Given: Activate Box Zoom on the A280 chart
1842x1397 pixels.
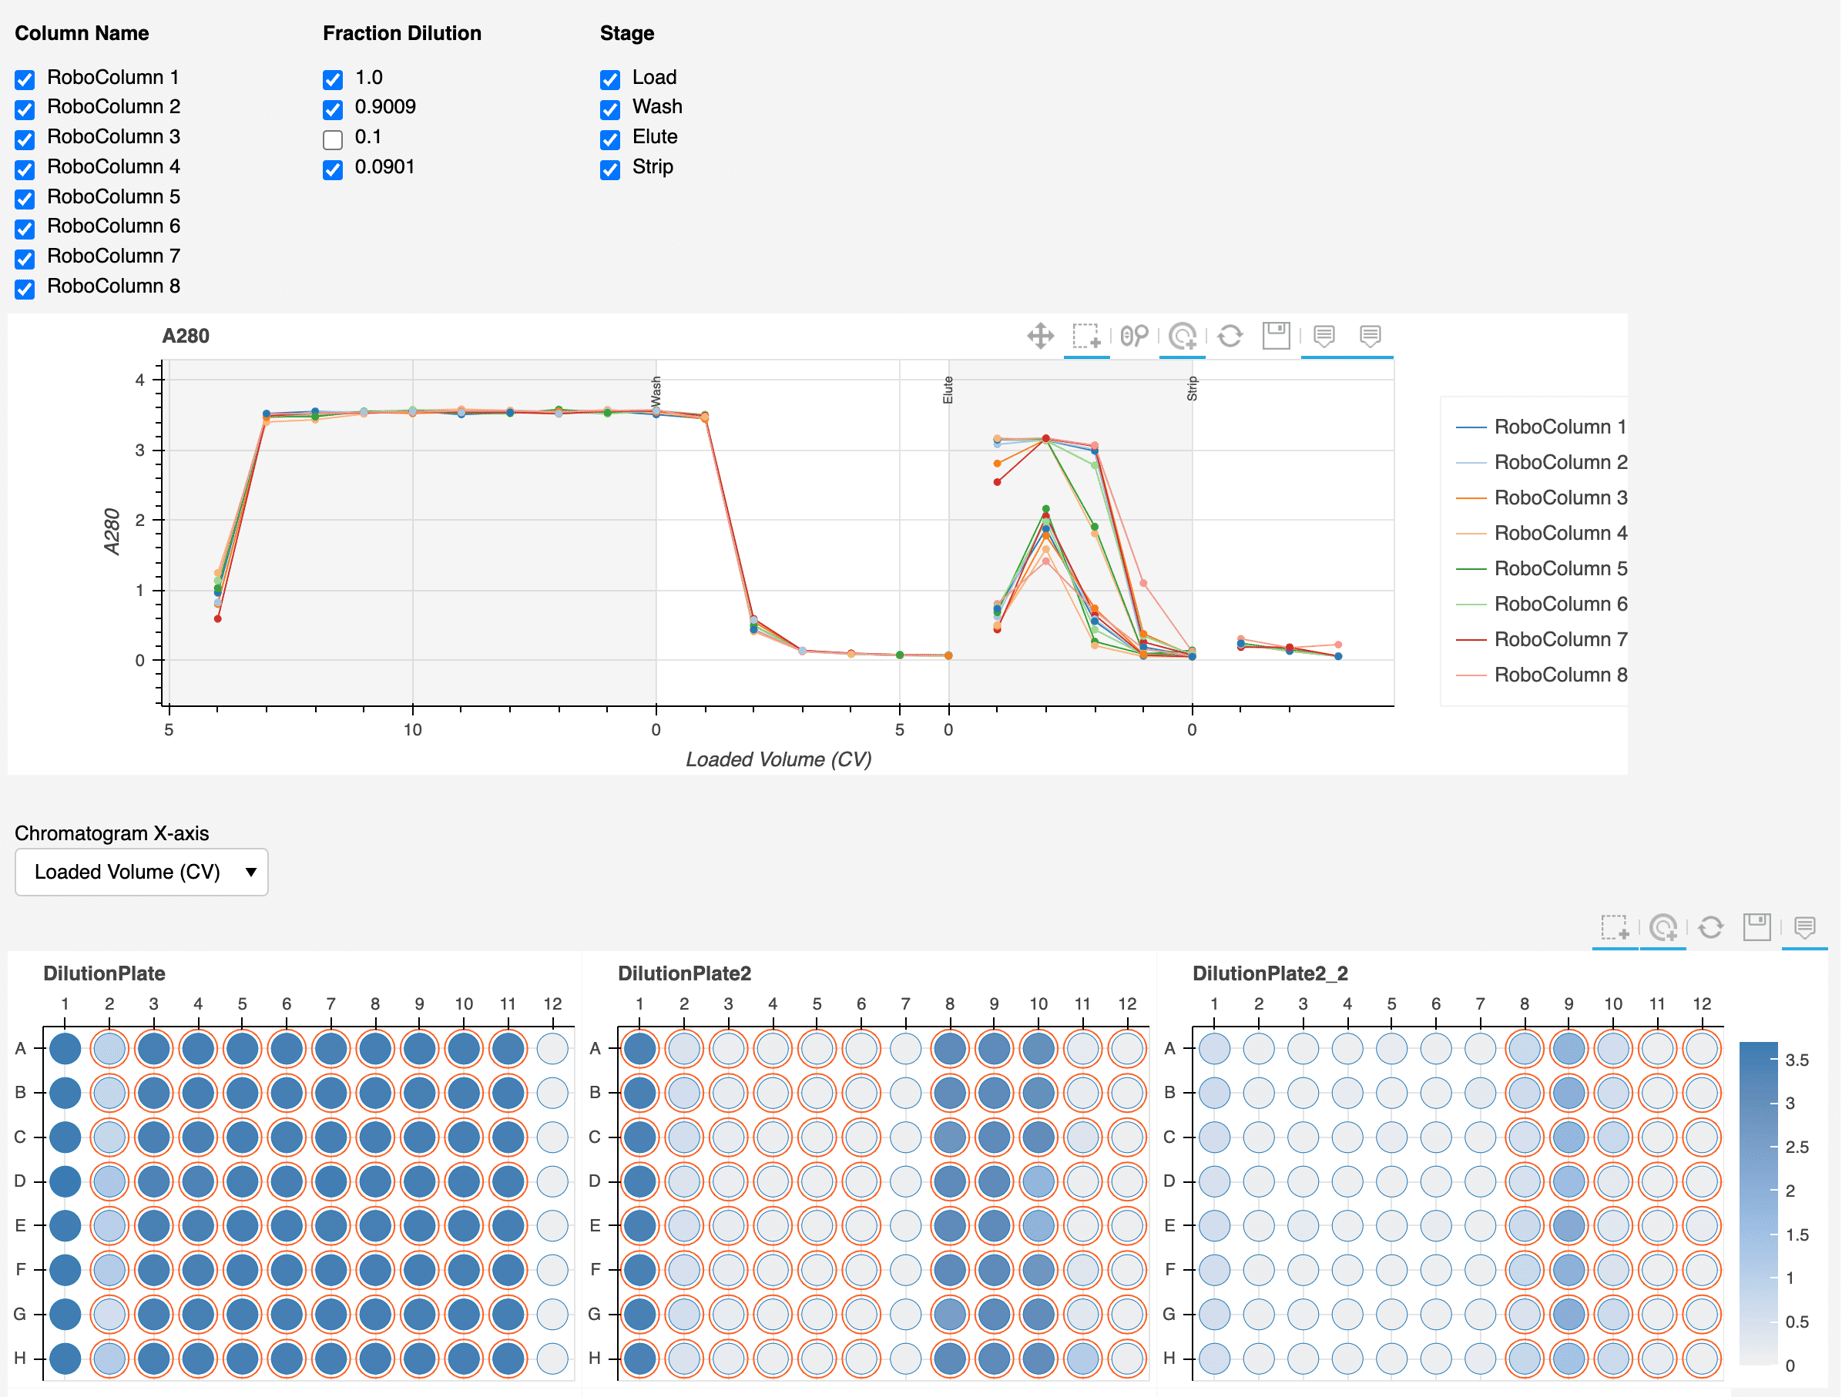Looking at the screenshot, I should click(x=1086, y=336).
